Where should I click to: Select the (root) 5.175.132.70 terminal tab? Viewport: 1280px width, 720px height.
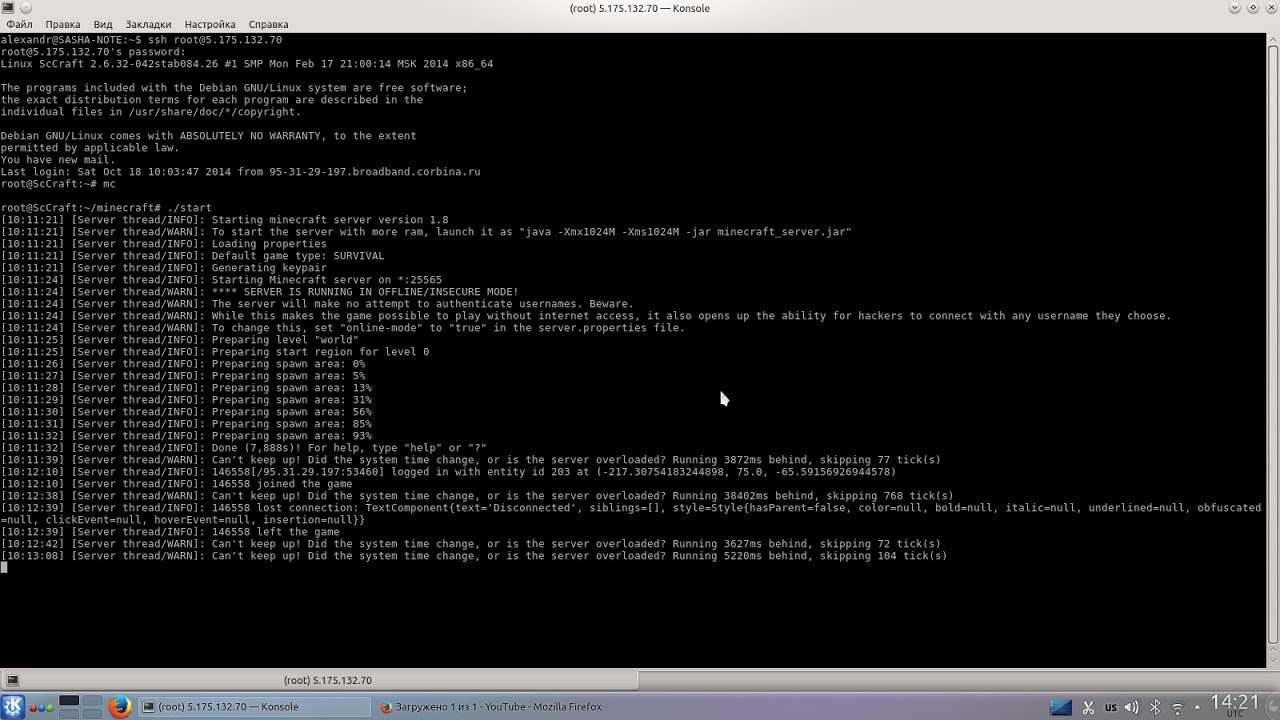click(x=319, y=680)
